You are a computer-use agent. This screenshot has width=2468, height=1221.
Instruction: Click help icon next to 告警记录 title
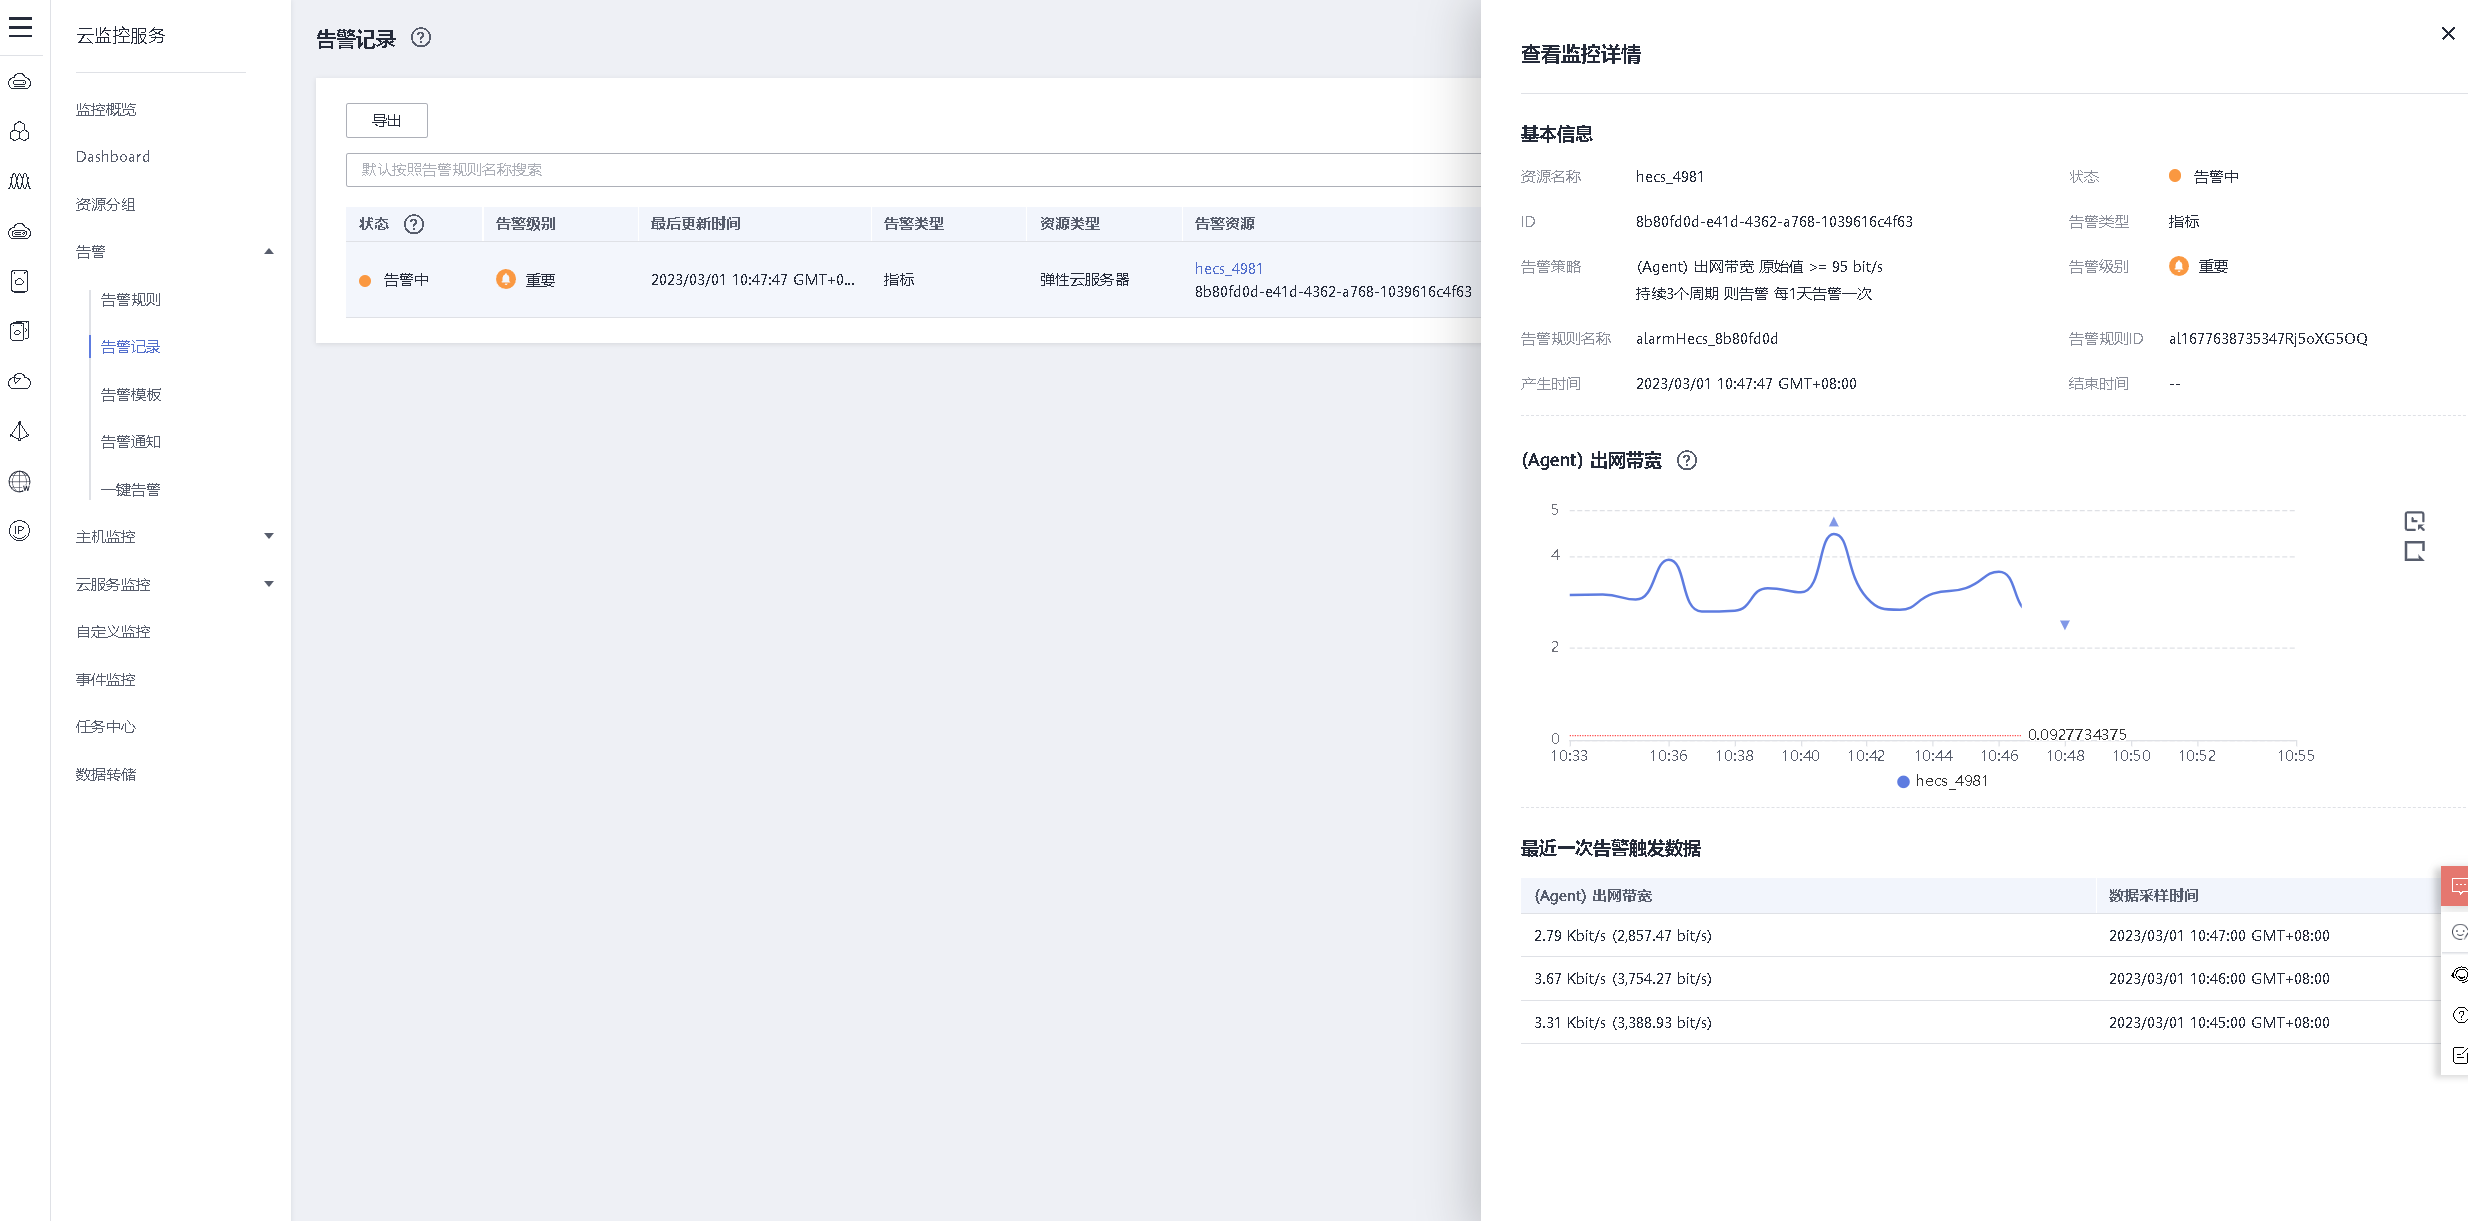point(421,38)
